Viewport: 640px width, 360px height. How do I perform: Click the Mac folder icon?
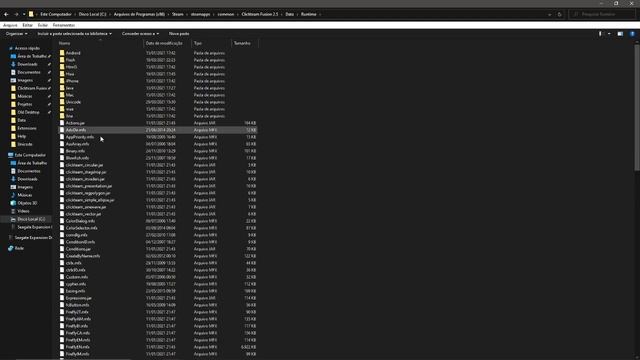62,95
